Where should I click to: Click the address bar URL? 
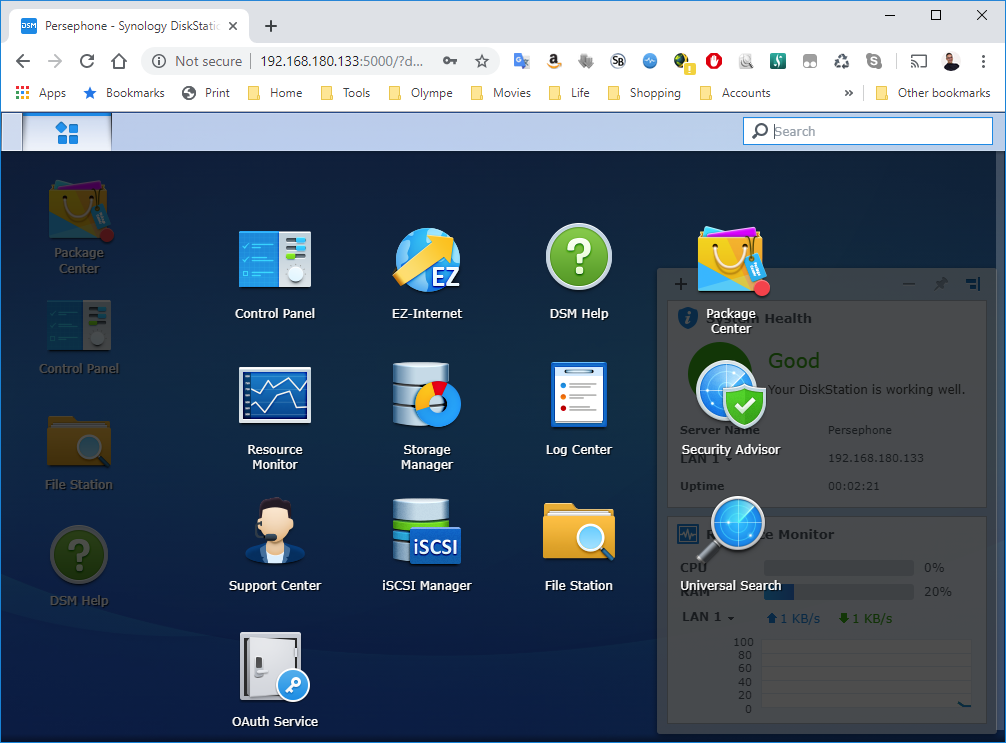pyautogui.click(x=341, y=61)
